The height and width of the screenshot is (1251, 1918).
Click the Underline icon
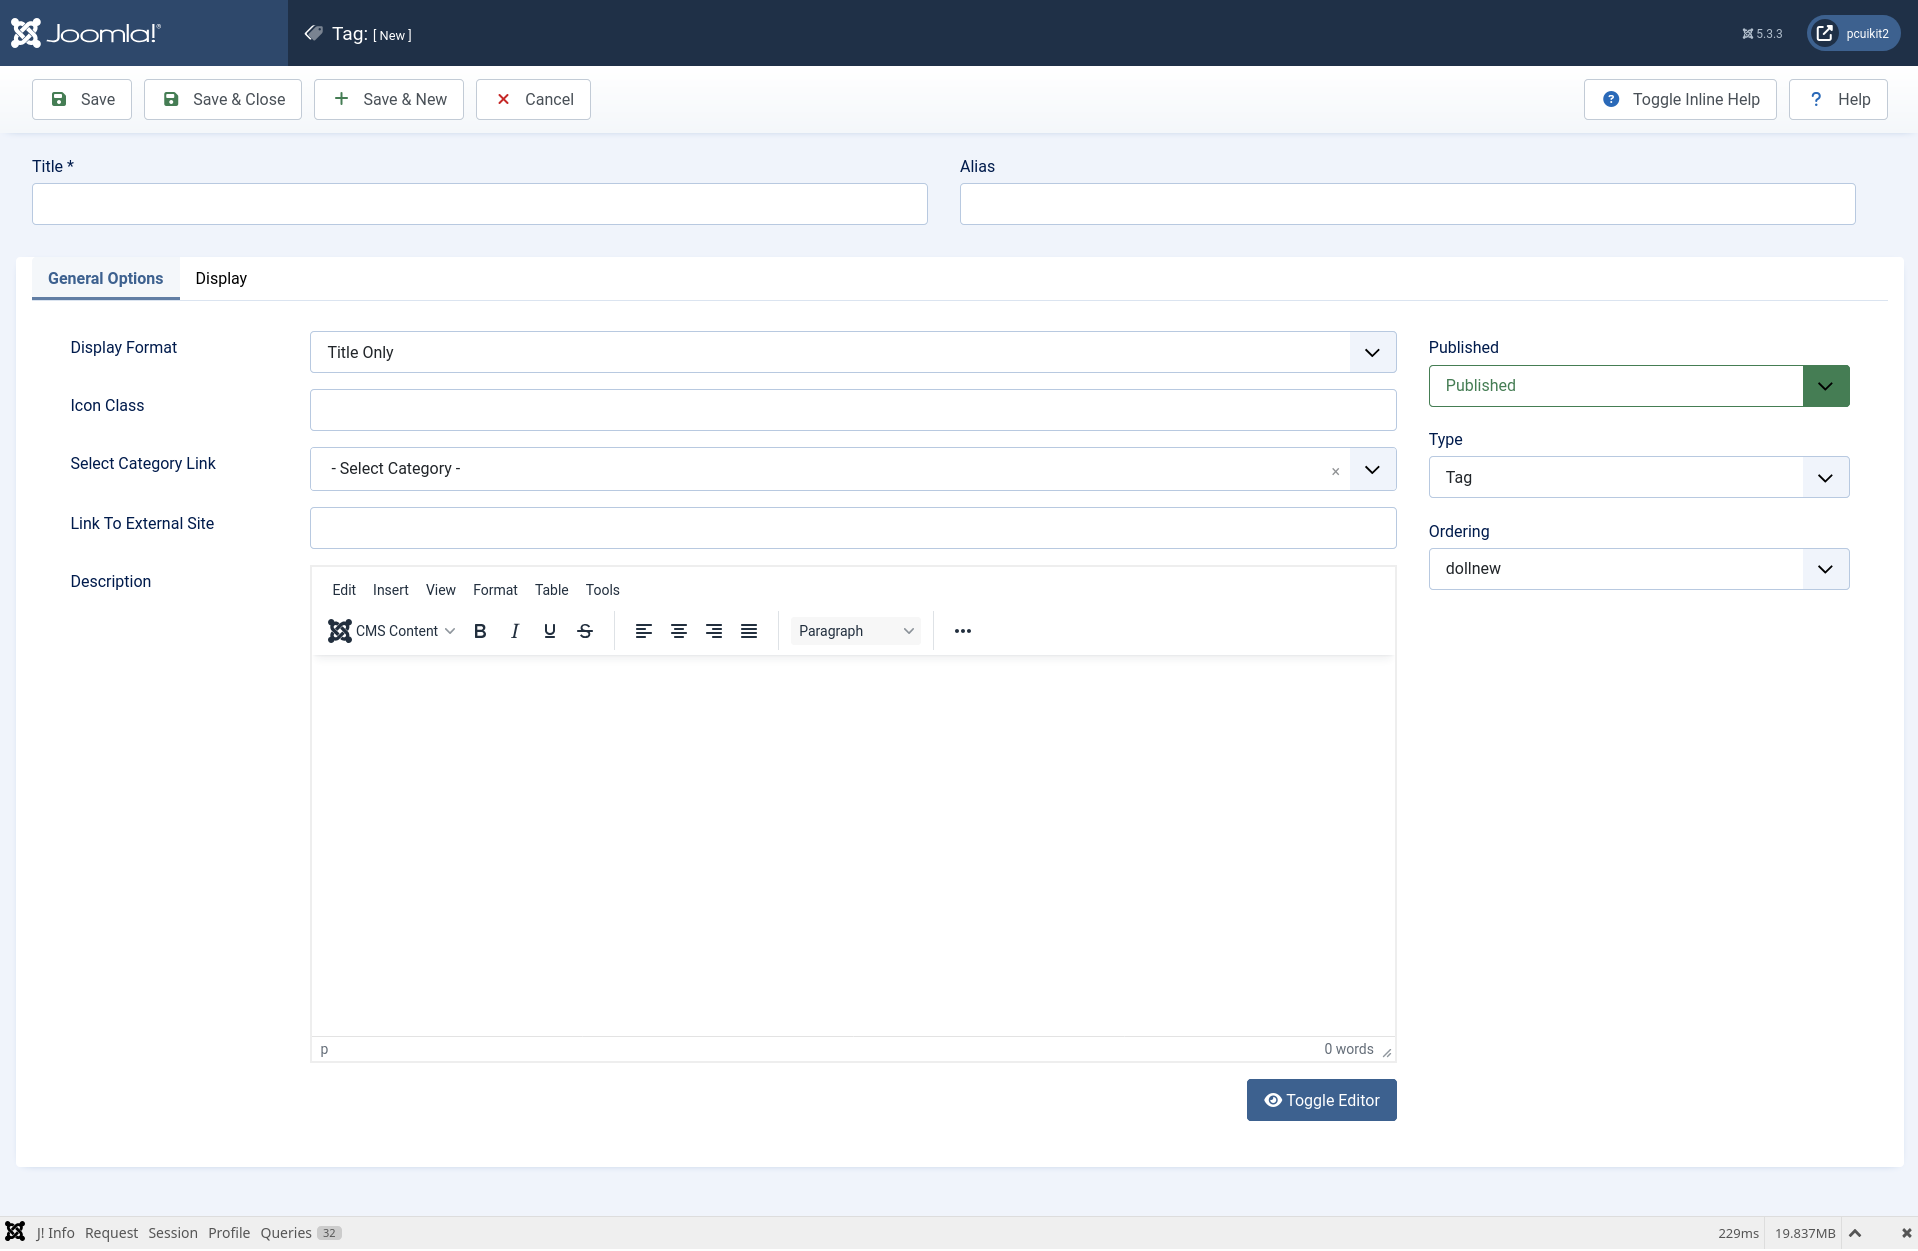click(550, 631)
